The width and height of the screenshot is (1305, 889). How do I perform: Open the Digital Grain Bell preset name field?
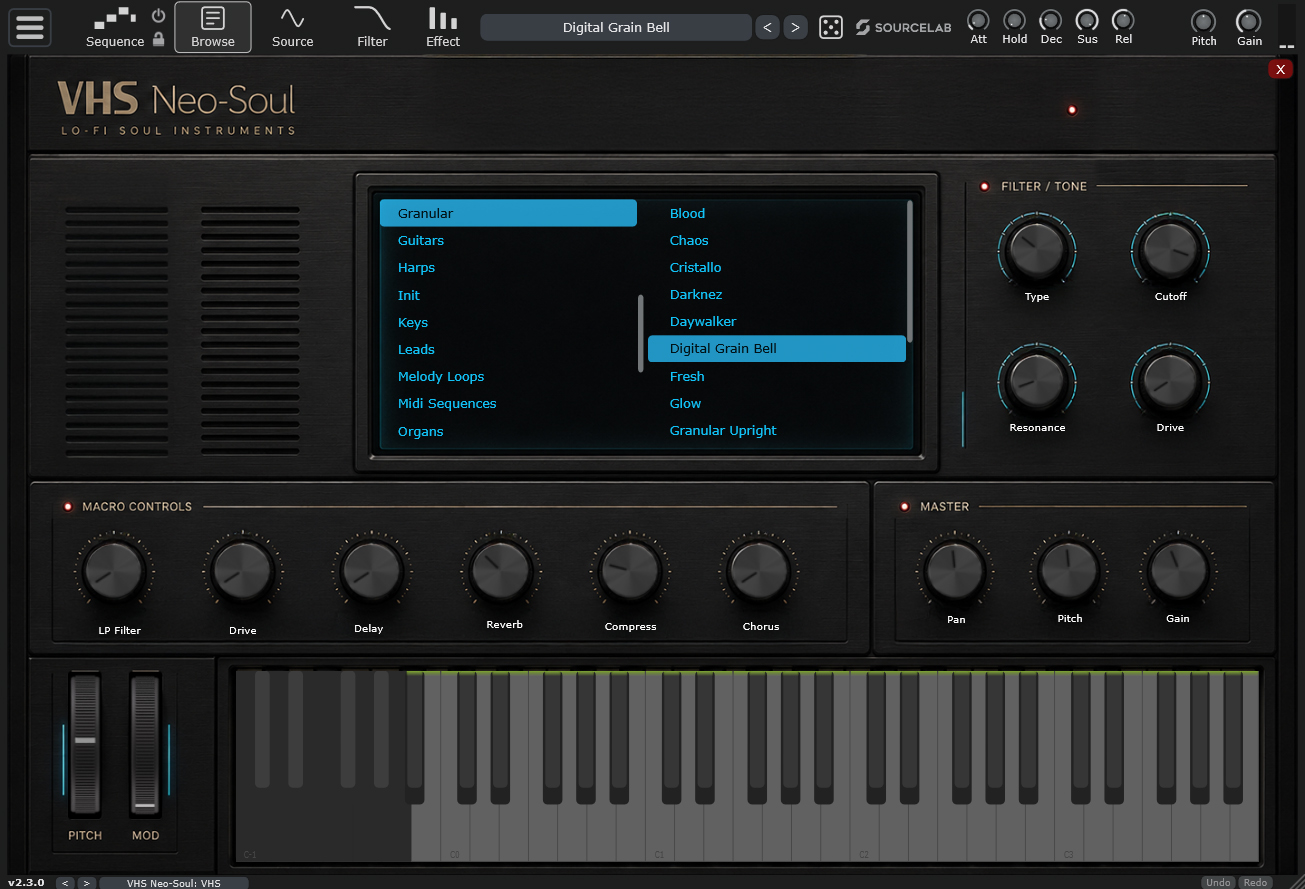tap(616, 27)
